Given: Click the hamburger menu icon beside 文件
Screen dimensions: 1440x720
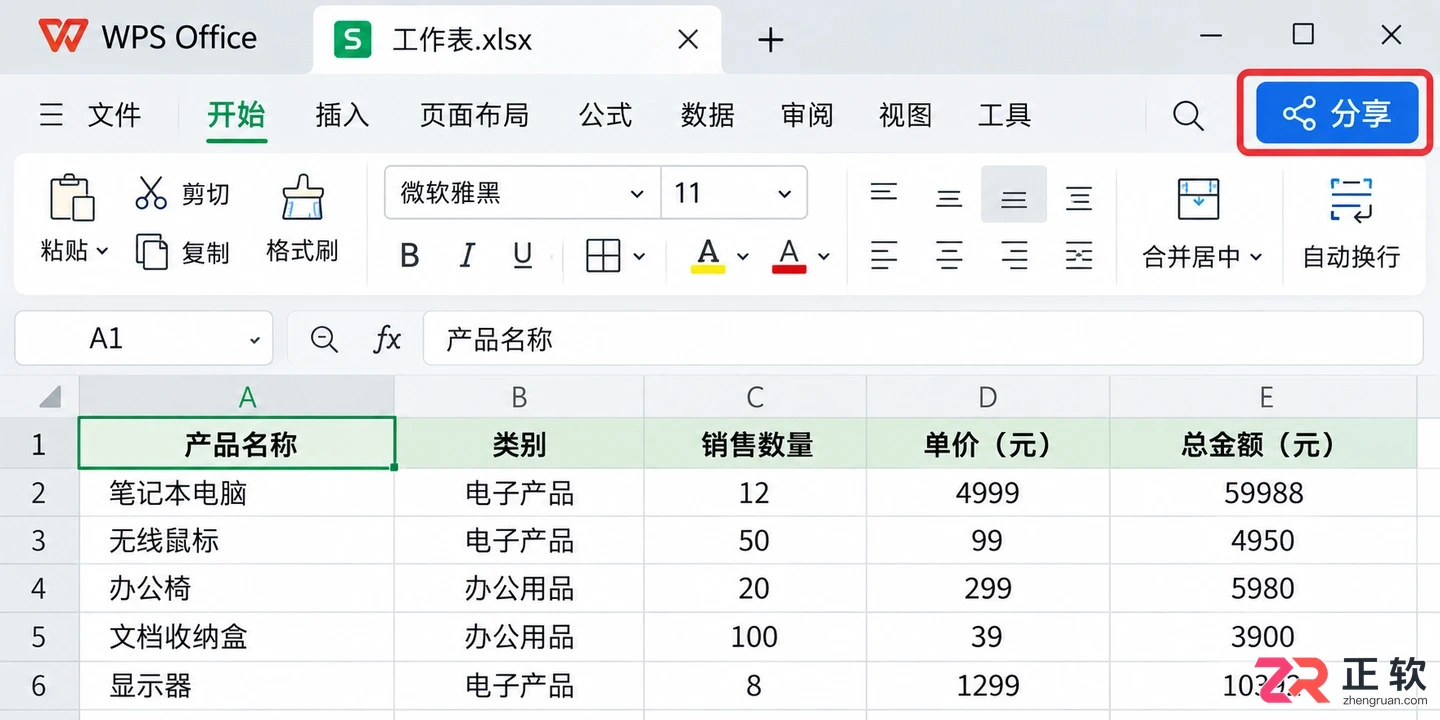Looking at the screenshot, I should coord(51,115).
